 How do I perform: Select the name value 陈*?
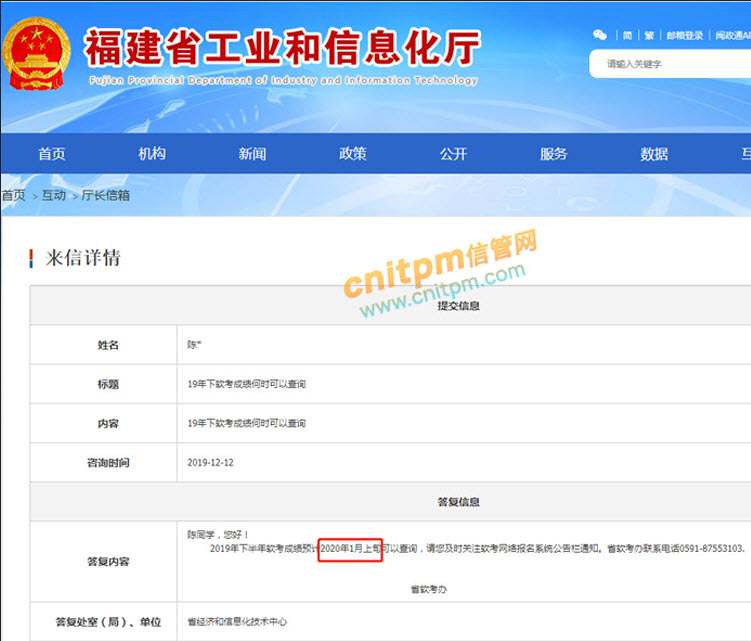194,344
